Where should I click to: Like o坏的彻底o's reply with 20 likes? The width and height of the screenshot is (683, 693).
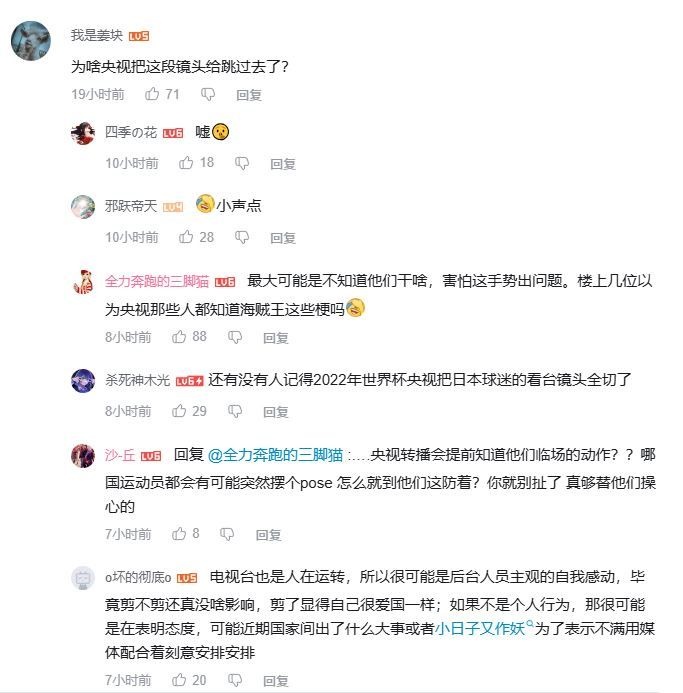[179, 680]
